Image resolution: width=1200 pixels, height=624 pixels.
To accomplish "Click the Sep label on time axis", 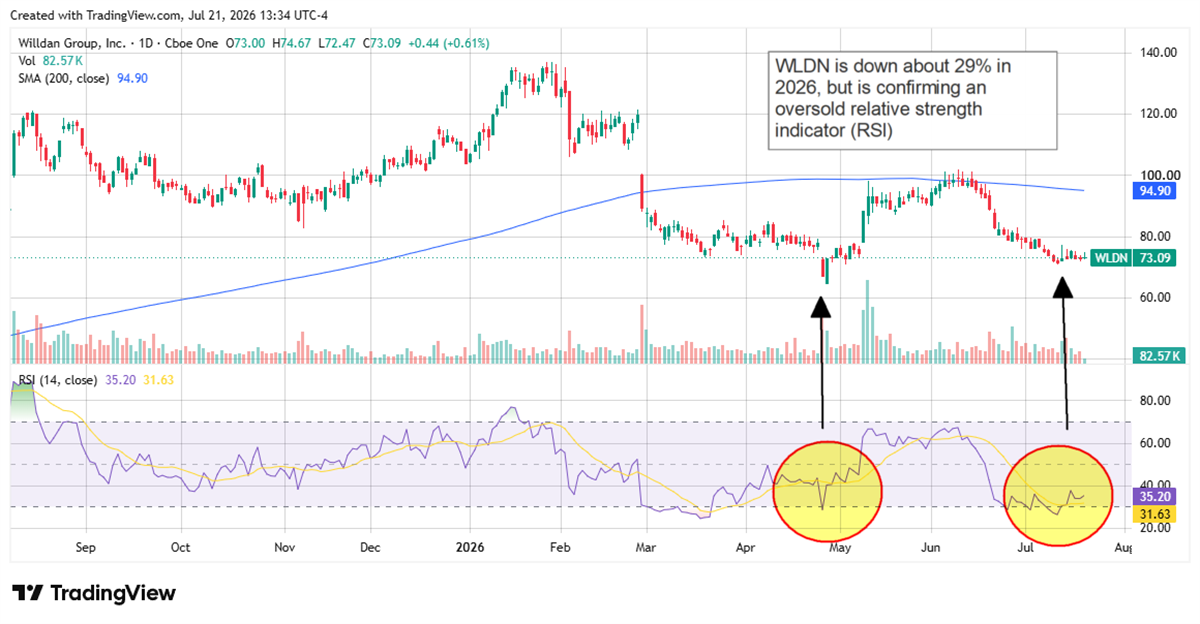I will 85,548.
